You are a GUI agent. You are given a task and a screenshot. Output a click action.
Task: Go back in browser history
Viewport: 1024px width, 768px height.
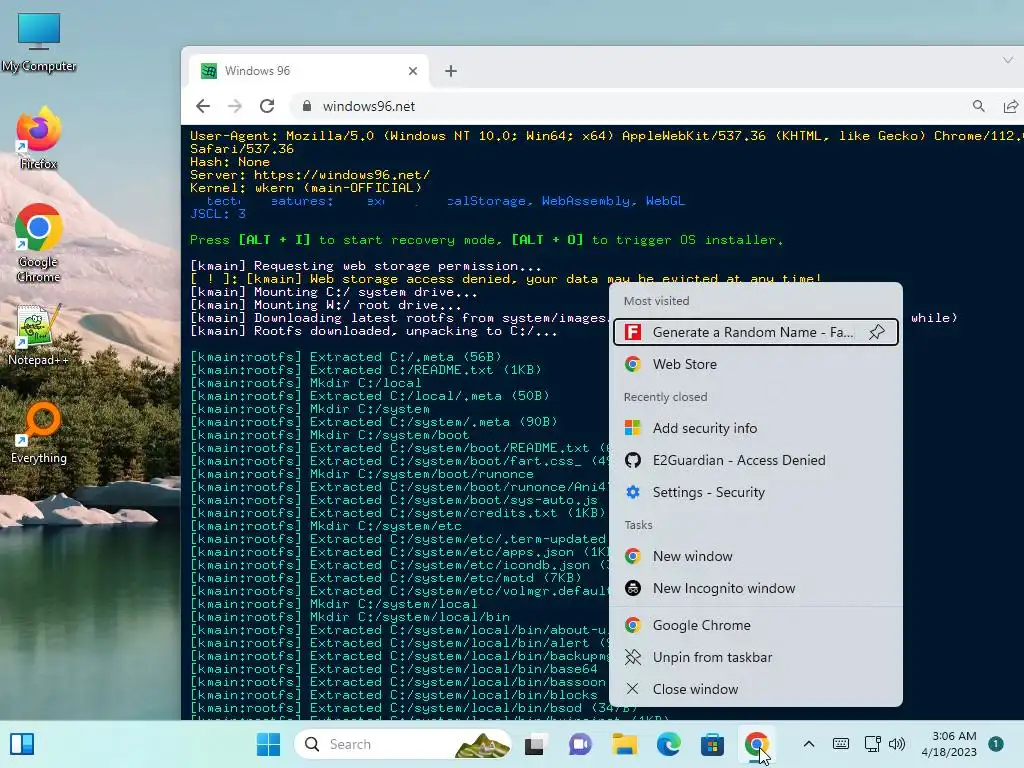[x=203, y=106]
